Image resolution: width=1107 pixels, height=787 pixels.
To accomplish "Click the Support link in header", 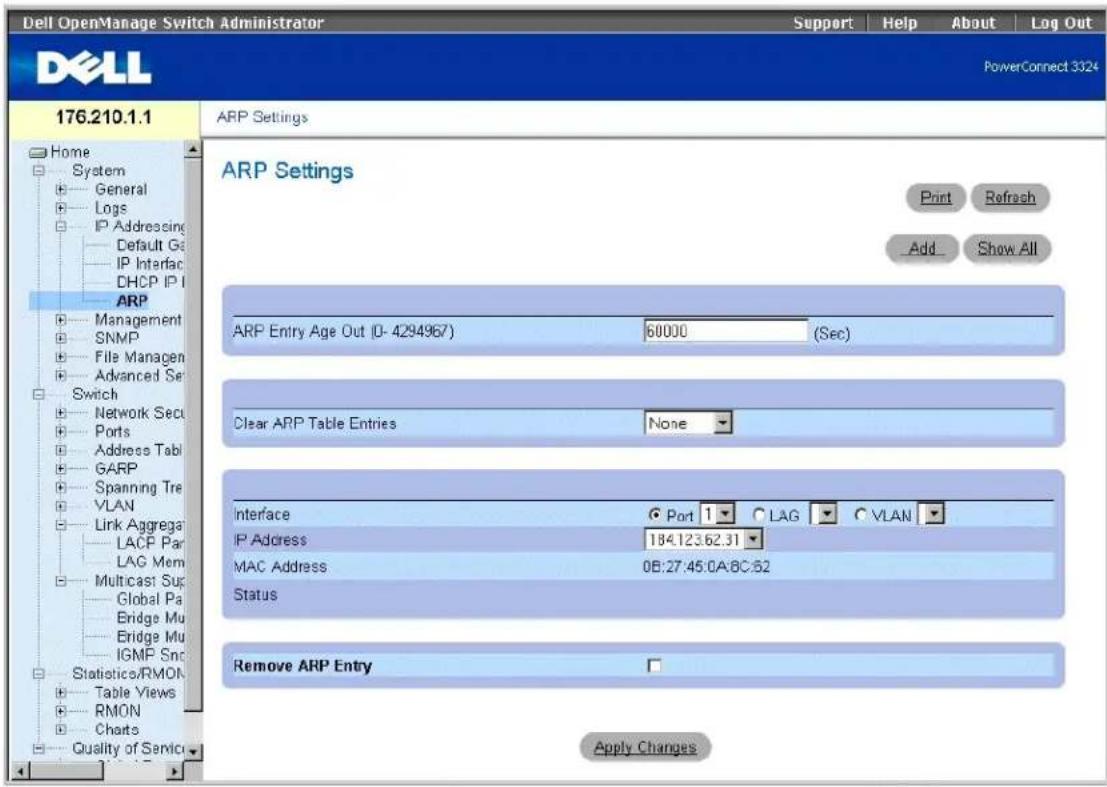I will [822, 23].
